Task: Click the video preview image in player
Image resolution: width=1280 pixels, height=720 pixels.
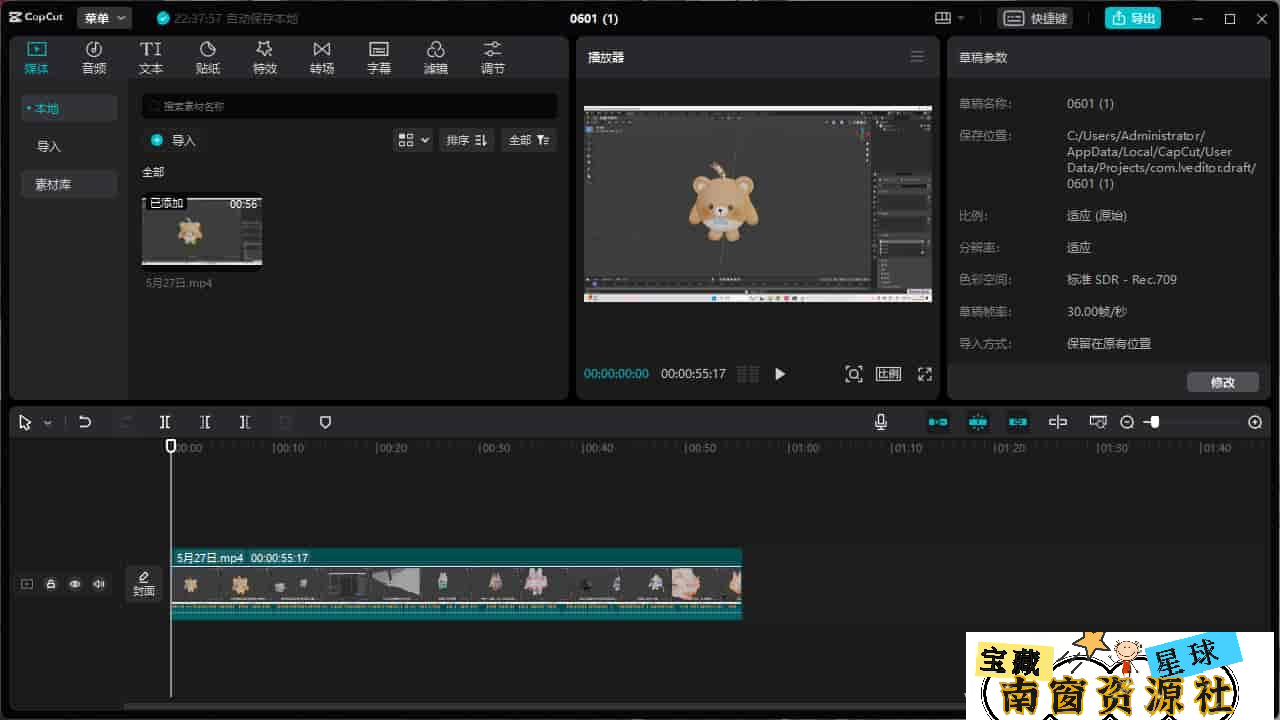Action: pyautogui.click(x=758, y=204)
